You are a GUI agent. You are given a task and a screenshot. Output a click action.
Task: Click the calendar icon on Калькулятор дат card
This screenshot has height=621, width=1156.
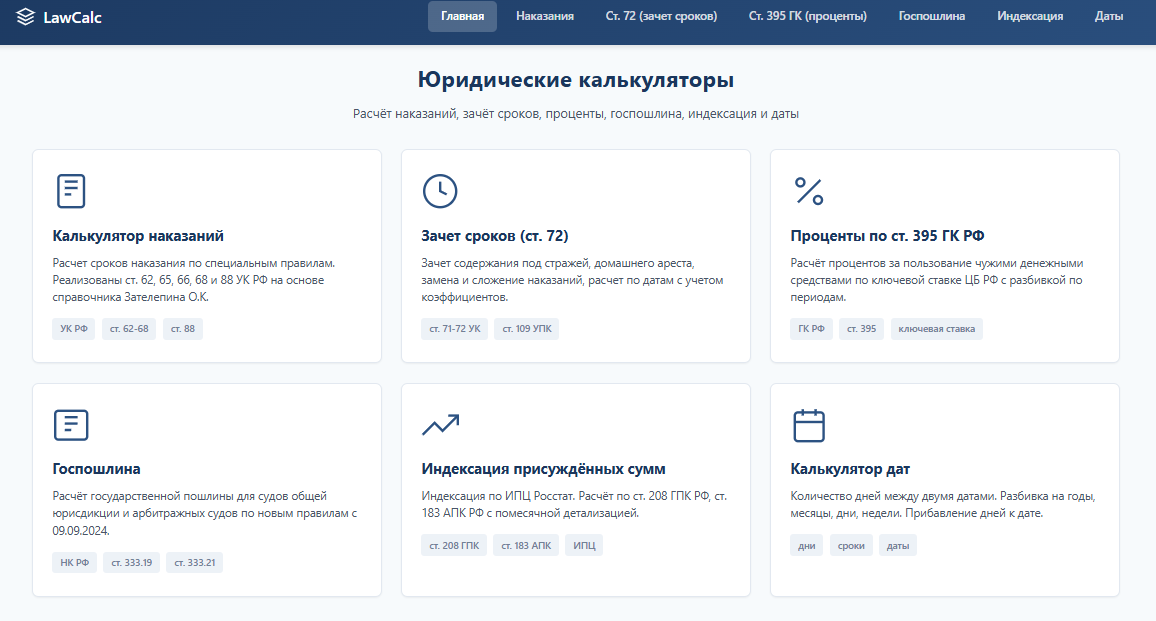(x=809, y=425)
